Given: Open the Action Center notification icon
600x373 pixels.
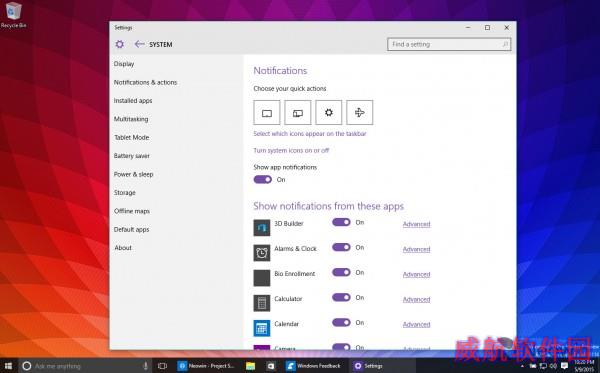Looking at the screenshot, I should pos(564,366).
